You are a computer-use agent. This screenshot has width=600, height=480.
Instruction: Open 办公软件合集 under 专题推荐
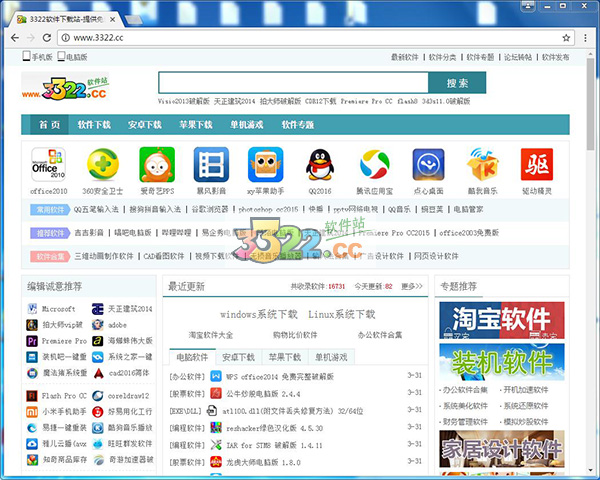click(465, 390)
